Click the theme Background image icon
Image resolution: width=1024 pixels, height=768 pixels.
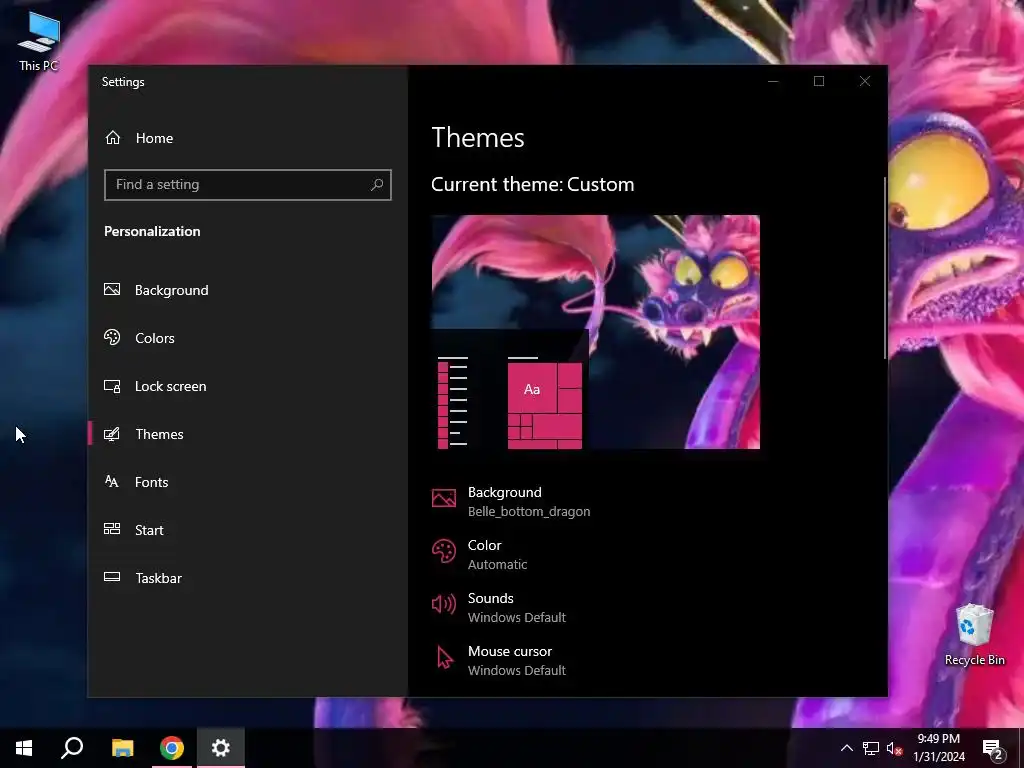[x=444, y=499]
